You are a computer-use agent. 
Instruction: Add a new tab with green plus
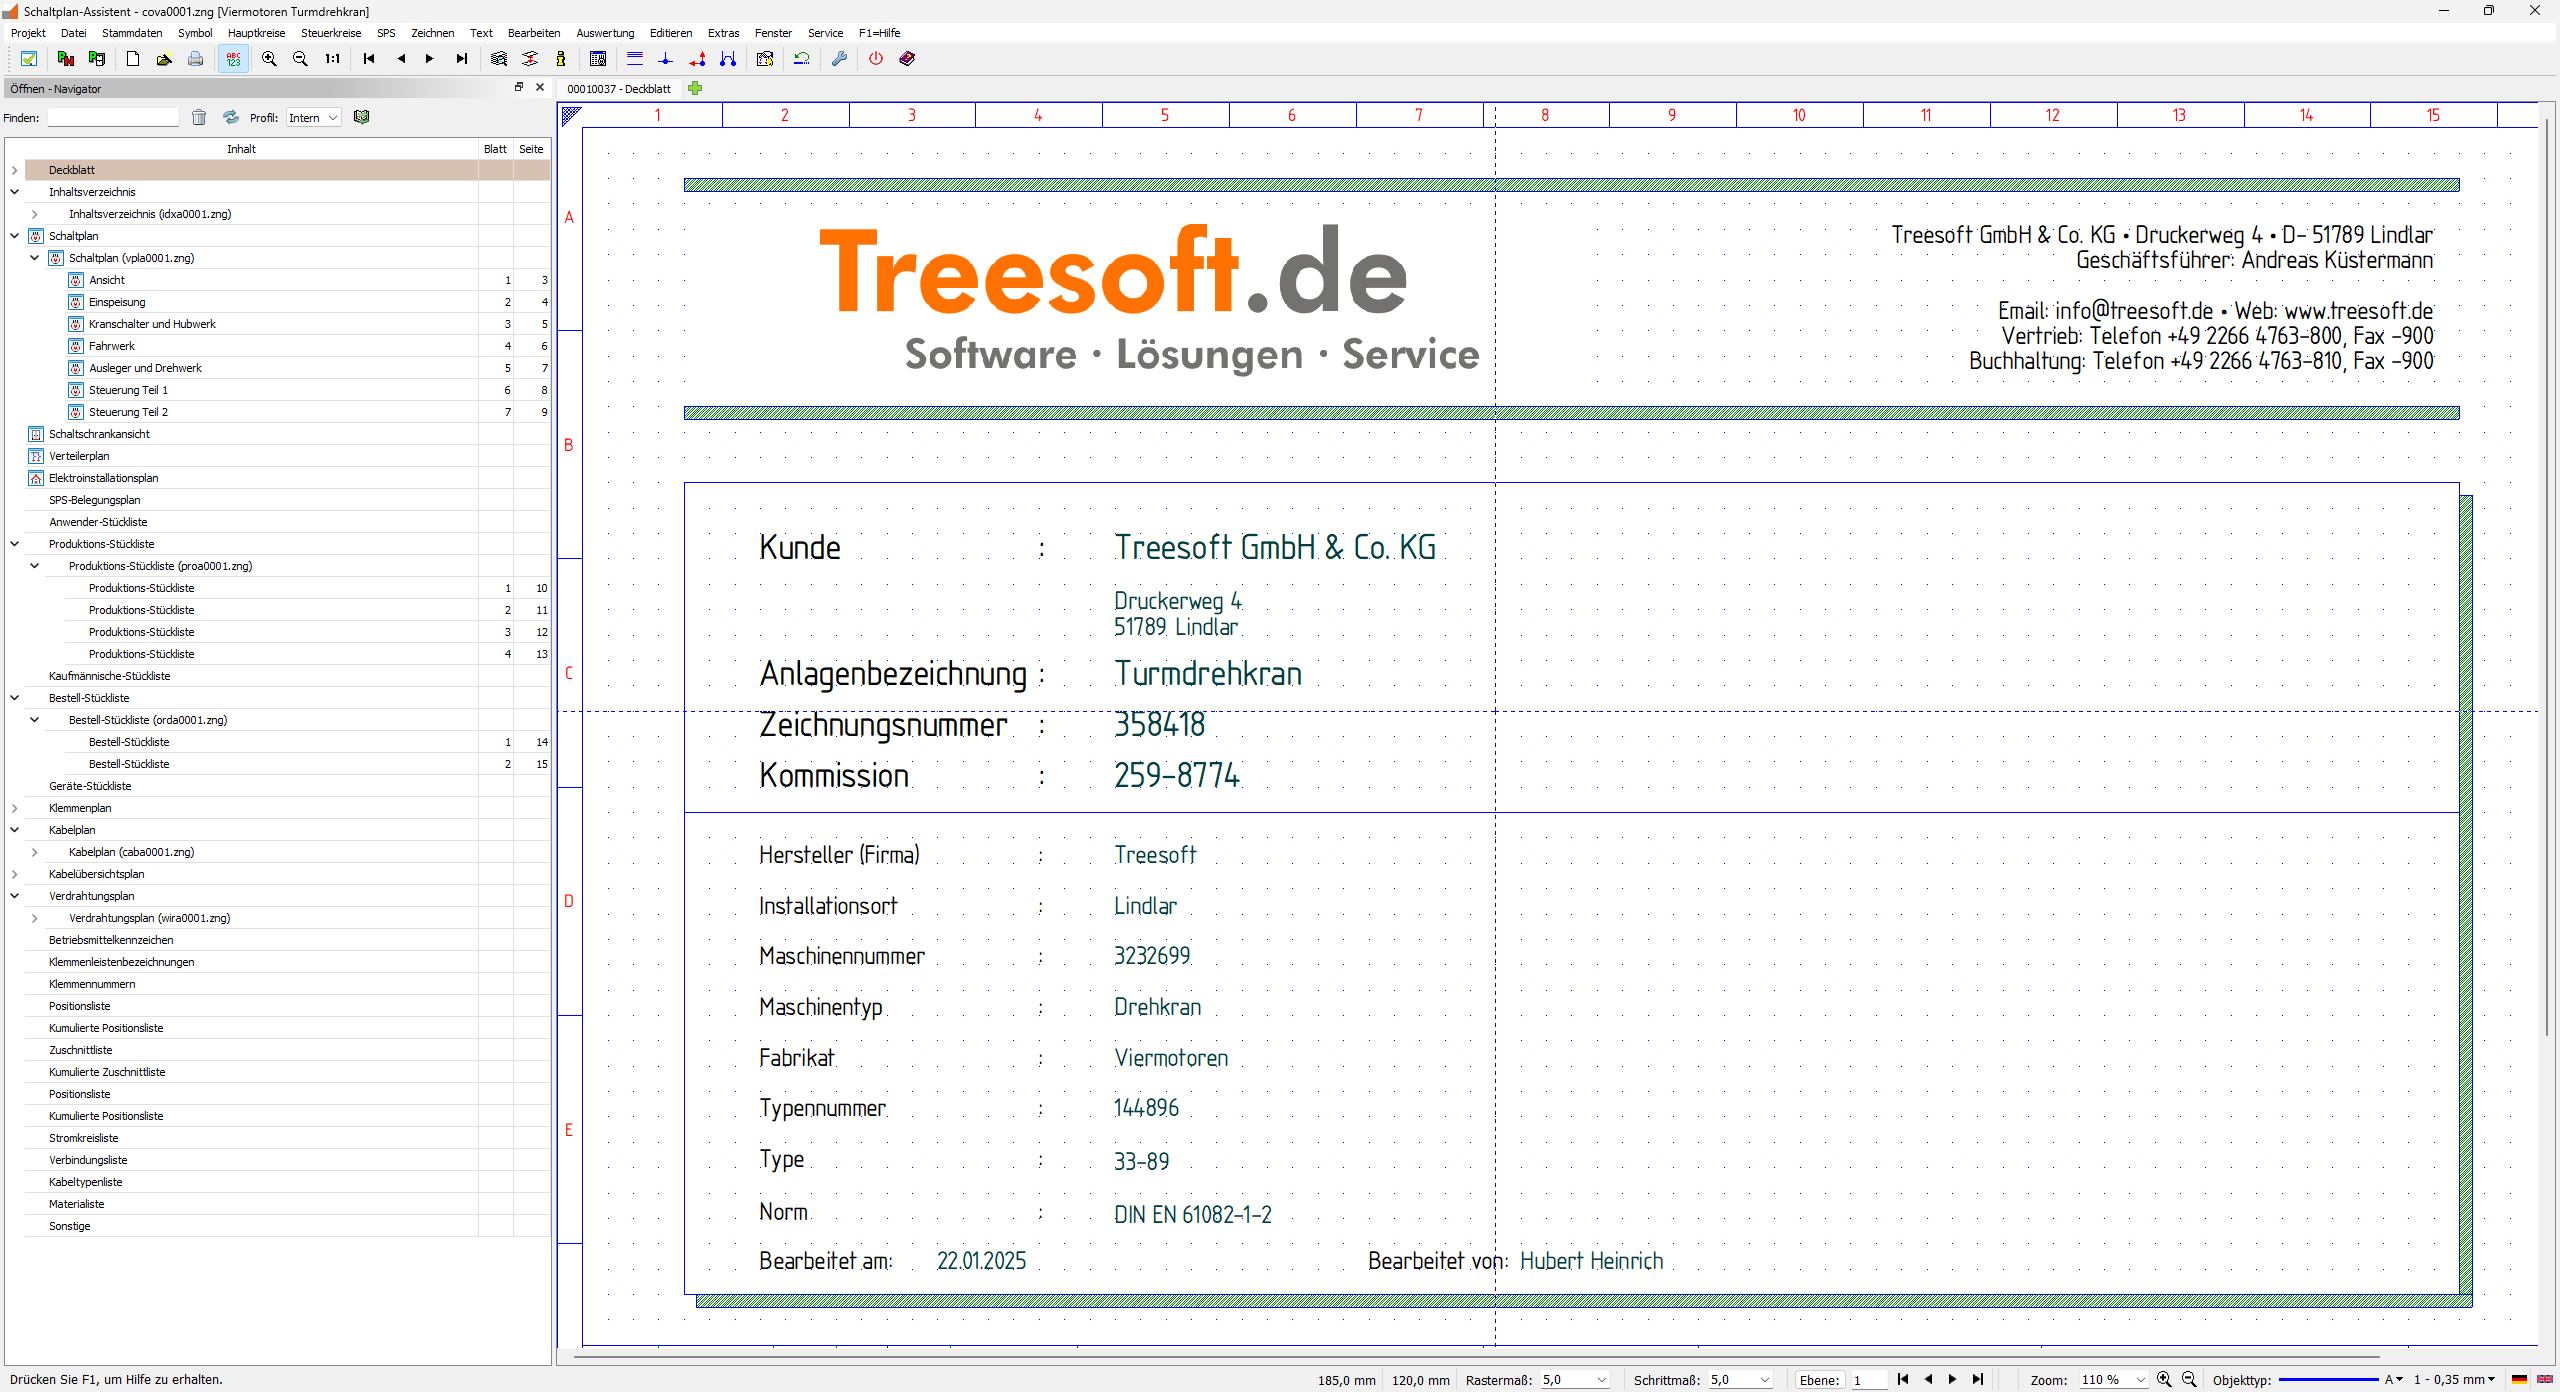(695, 89)
